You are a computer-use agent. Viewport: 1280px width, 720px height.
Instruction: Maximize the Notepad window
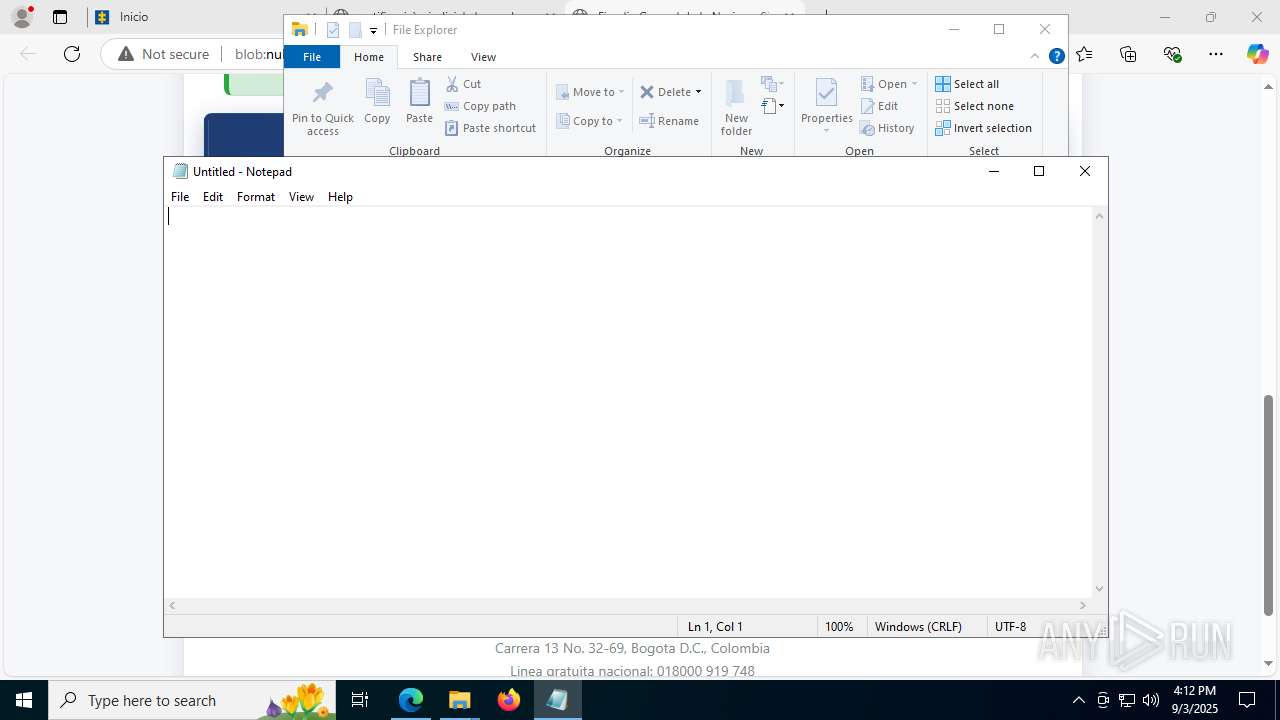[x=1039, y=171]
